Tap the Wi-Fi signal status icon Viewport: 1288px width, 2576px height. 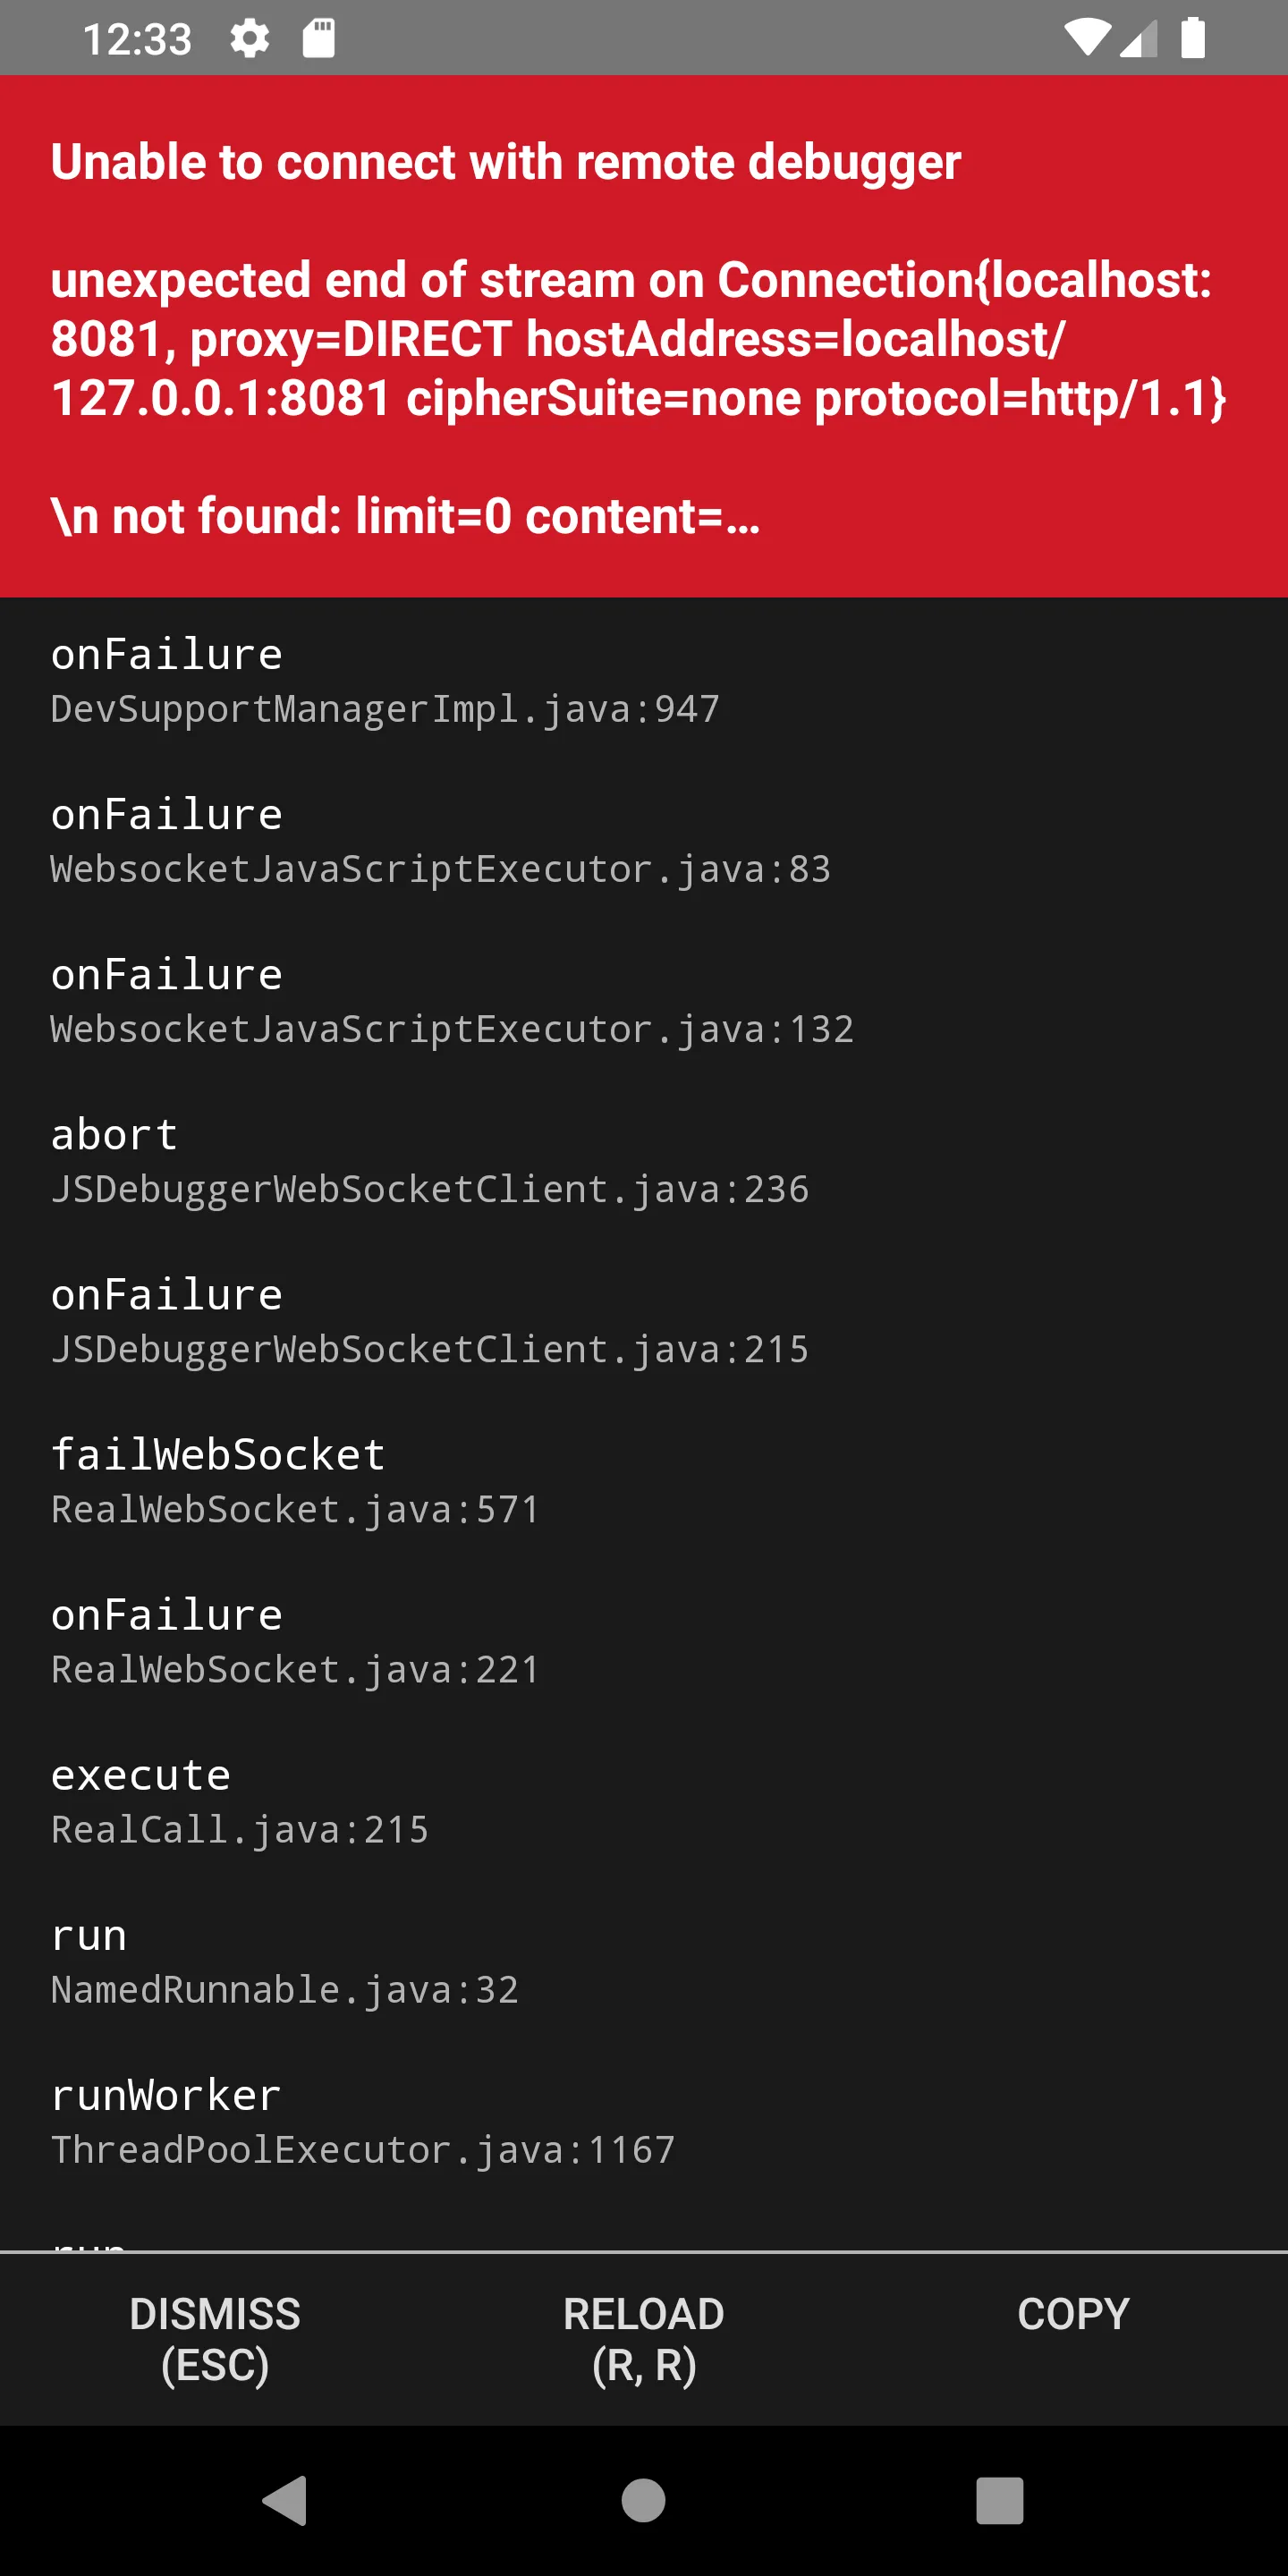tap(1087, 39)
